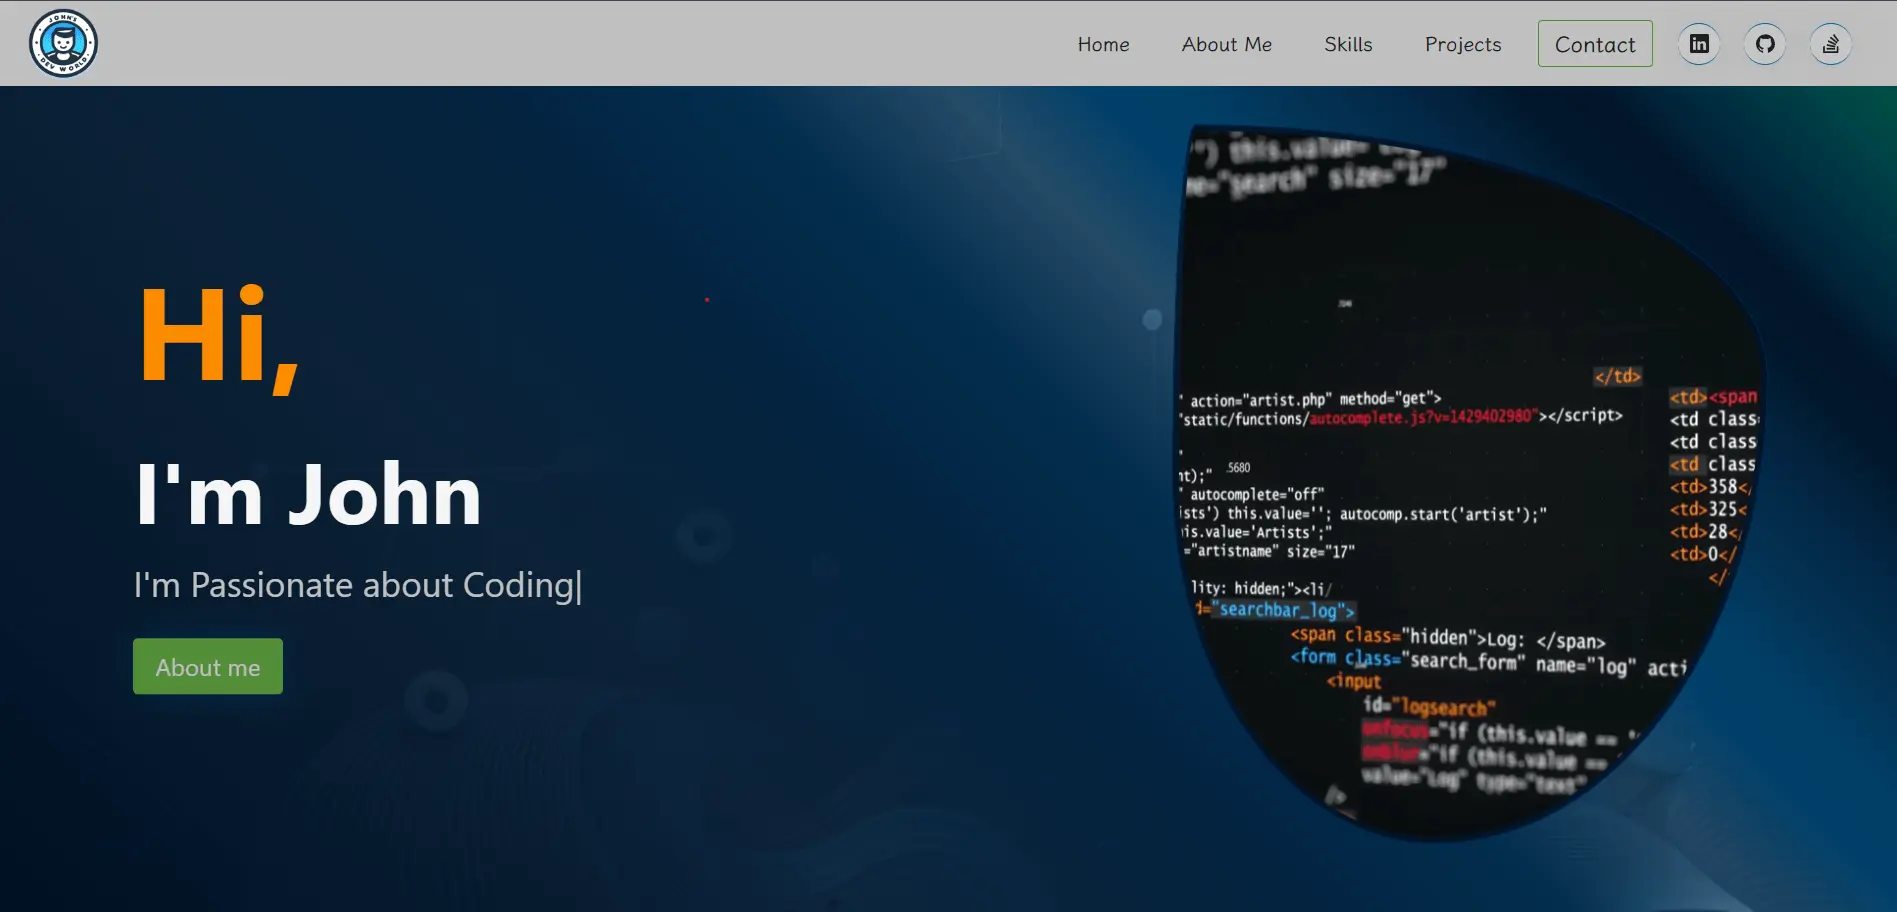
Task: Select the avatar face inside the logo badge
Action: (x=62, y=42)
